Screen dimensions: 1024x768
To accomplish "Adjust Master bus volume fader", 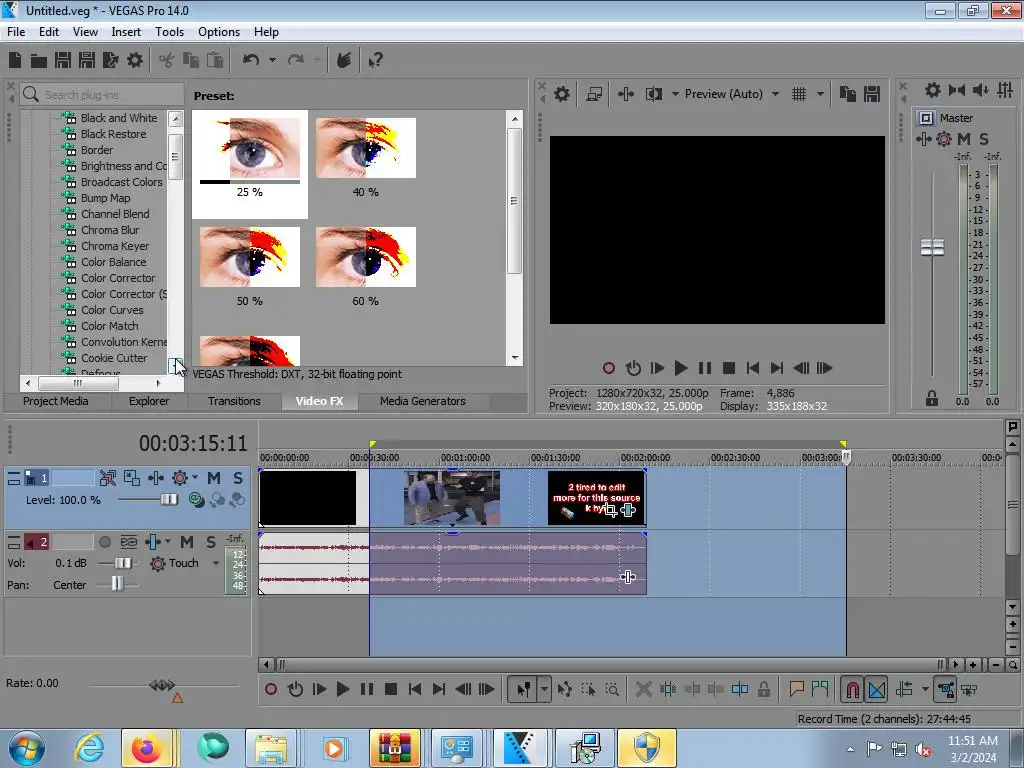I will tap(932, 248).
